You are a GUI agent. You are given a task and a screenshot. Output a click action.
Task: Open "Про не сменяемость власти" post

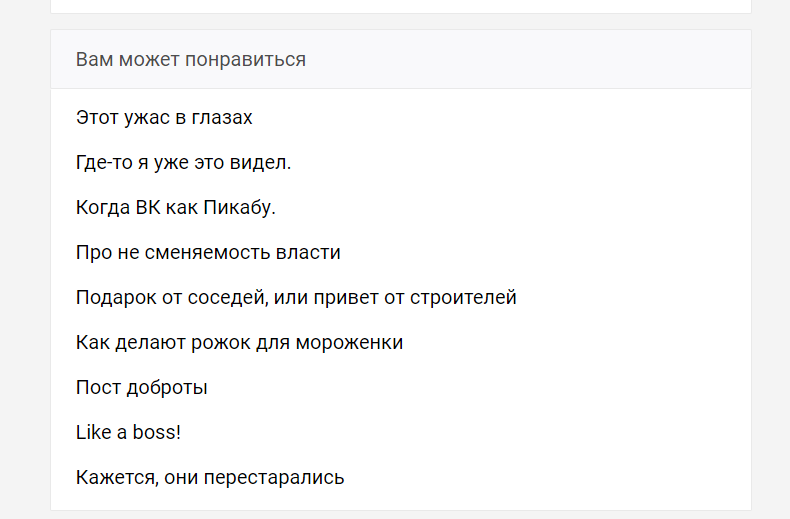click(x=208, y=253)
